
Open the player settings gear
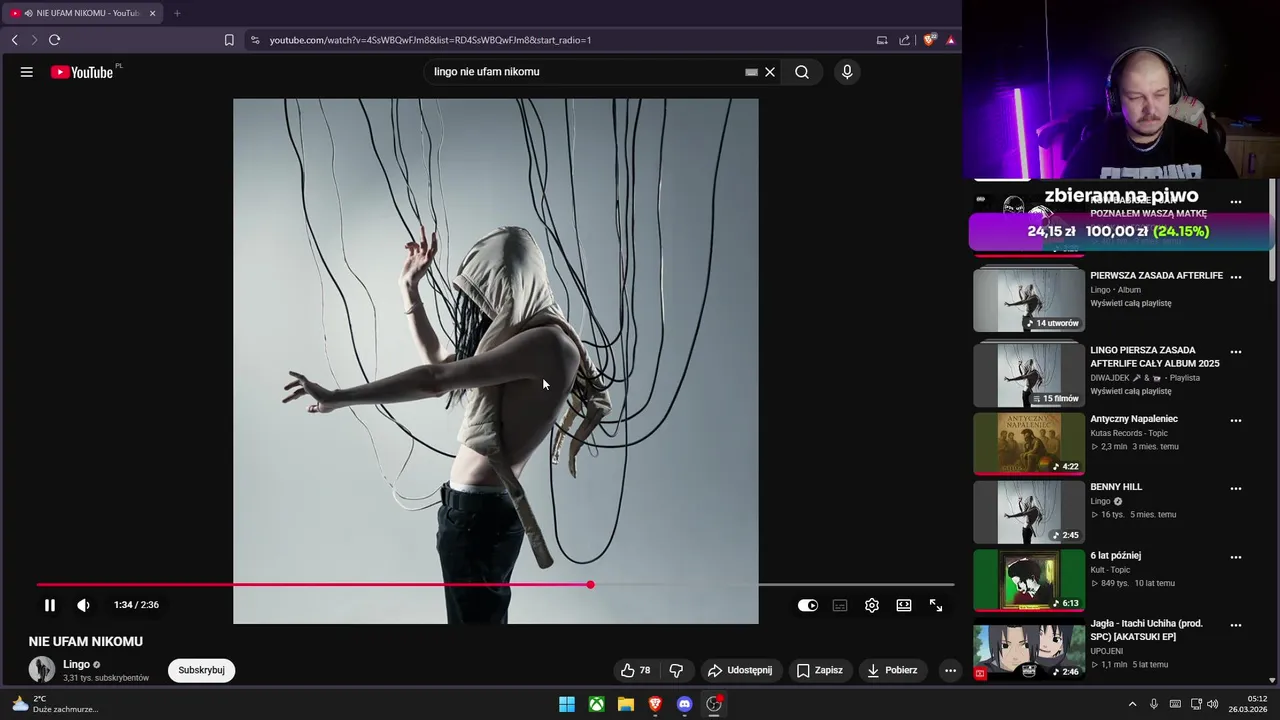(x=872, y=605)
